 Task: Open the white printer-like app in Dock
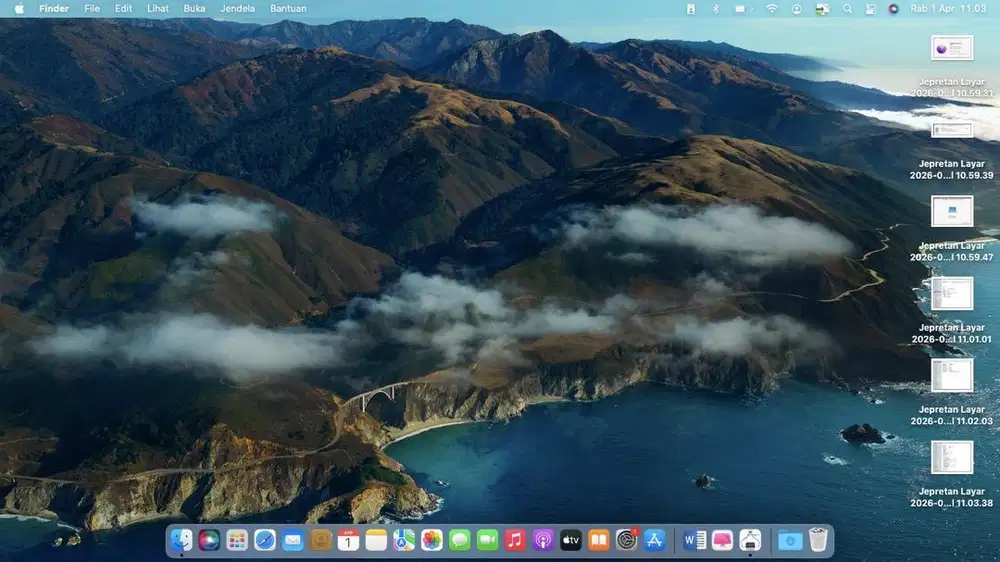750,540
